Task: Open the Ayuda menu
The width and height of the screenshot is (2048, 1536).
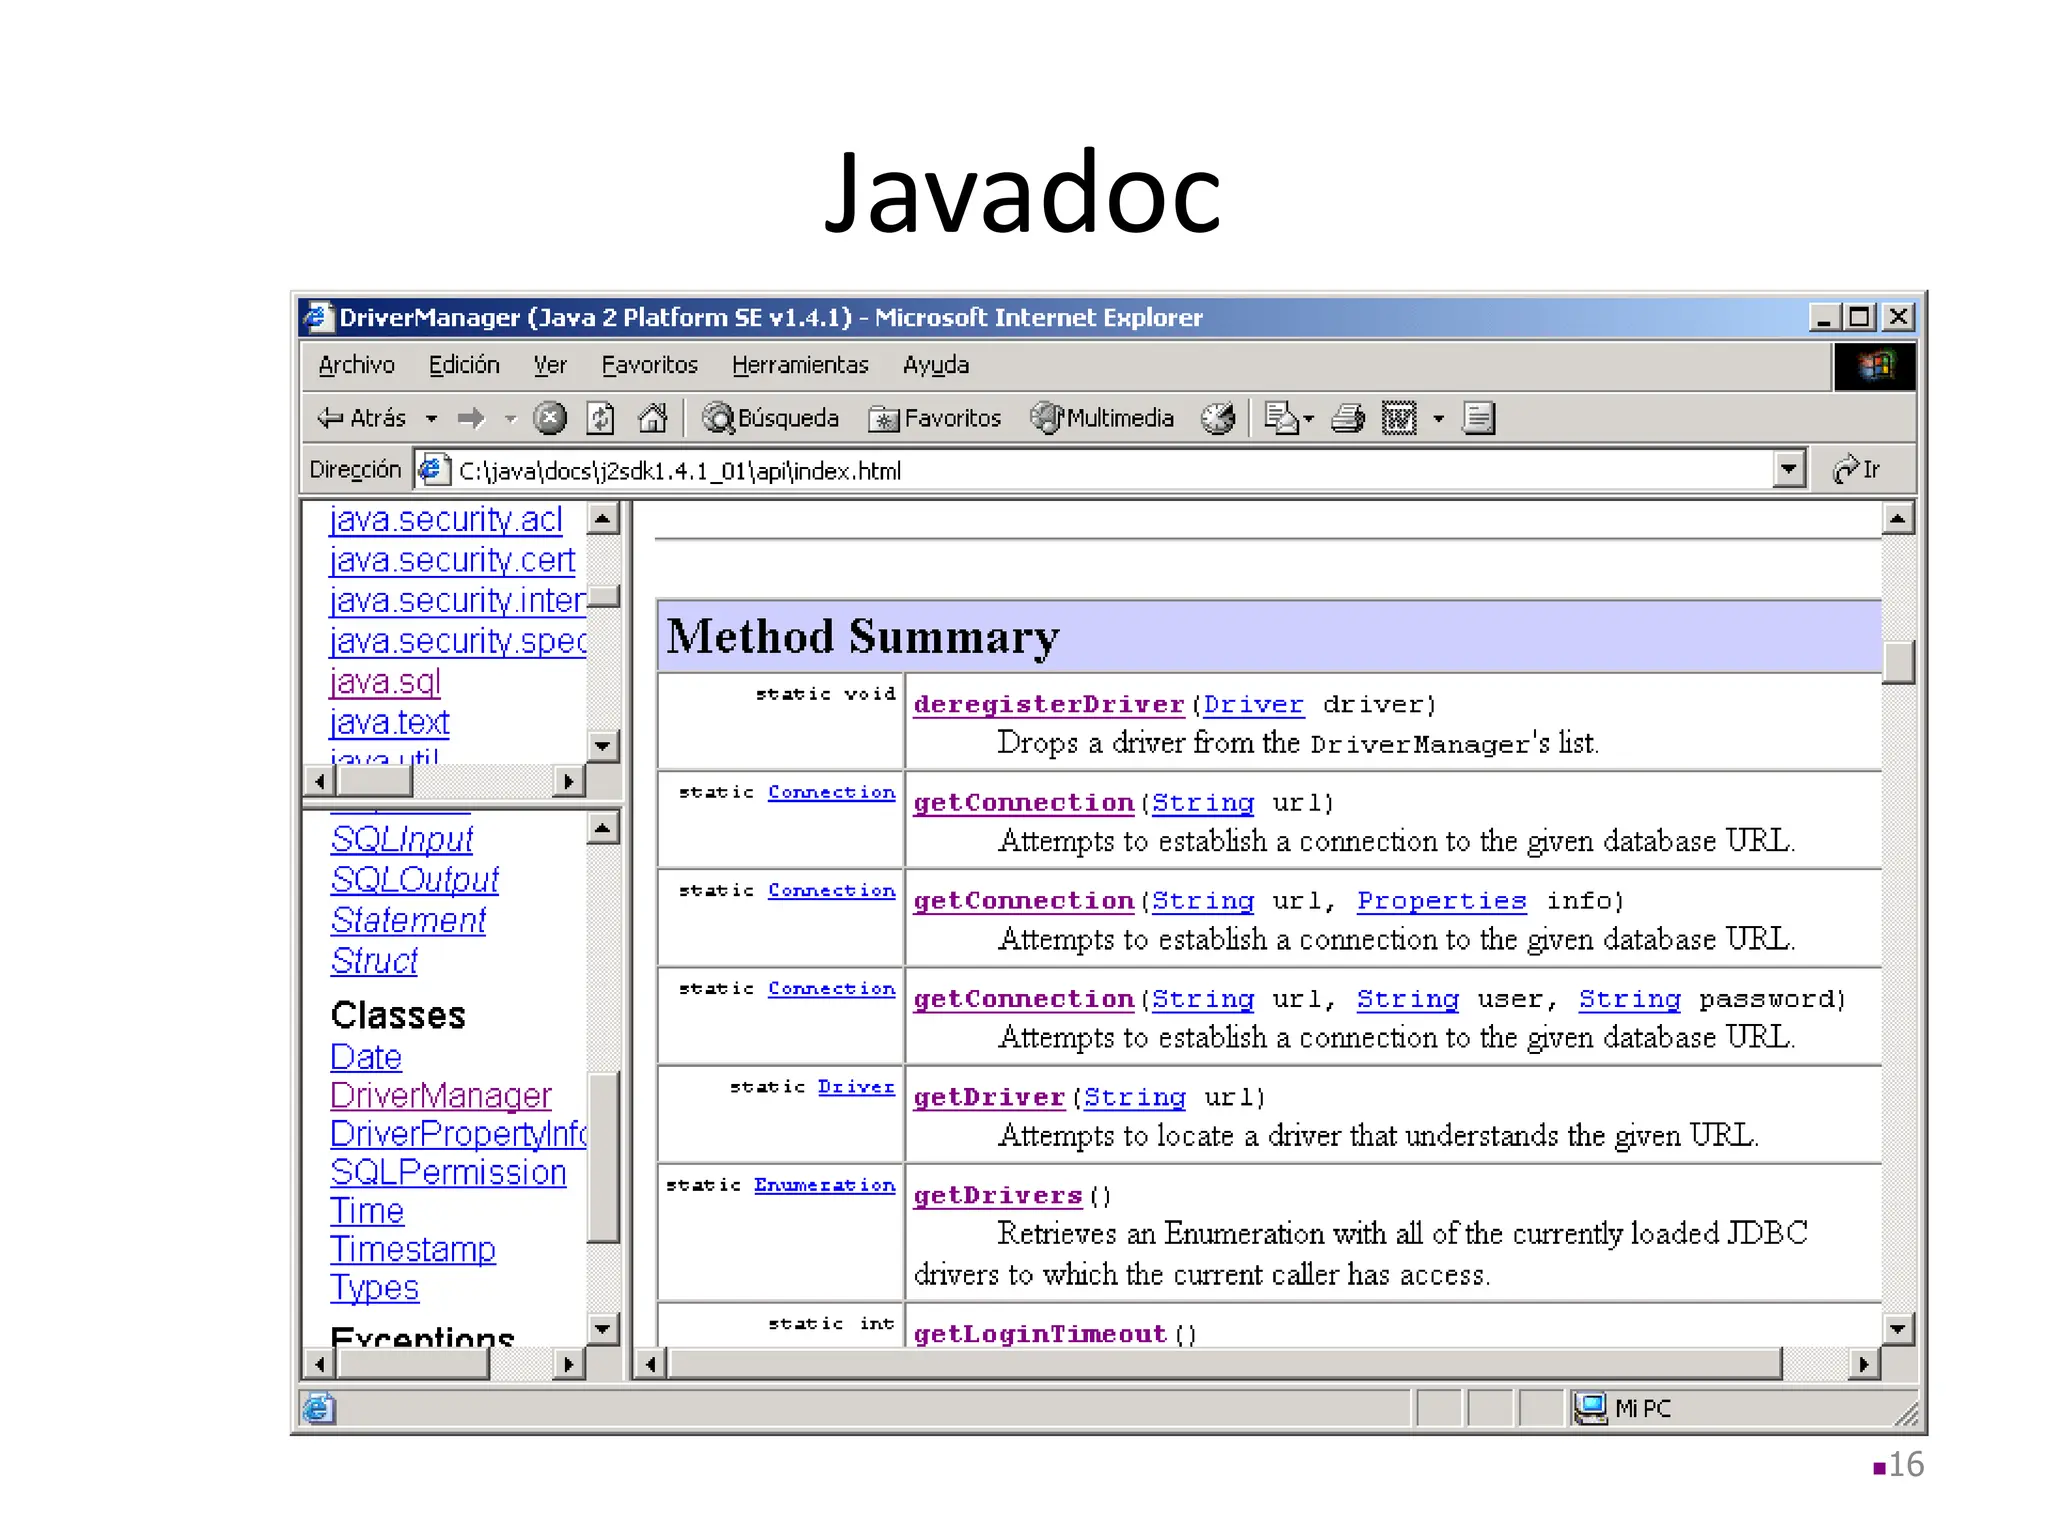Action: (x=936, y=365)
